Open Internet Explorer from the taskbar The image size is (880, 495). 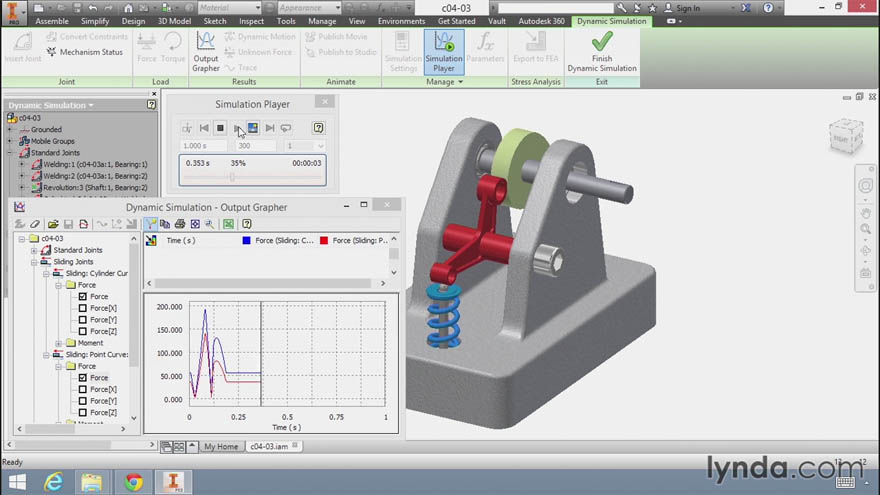[x=54, y=482]
